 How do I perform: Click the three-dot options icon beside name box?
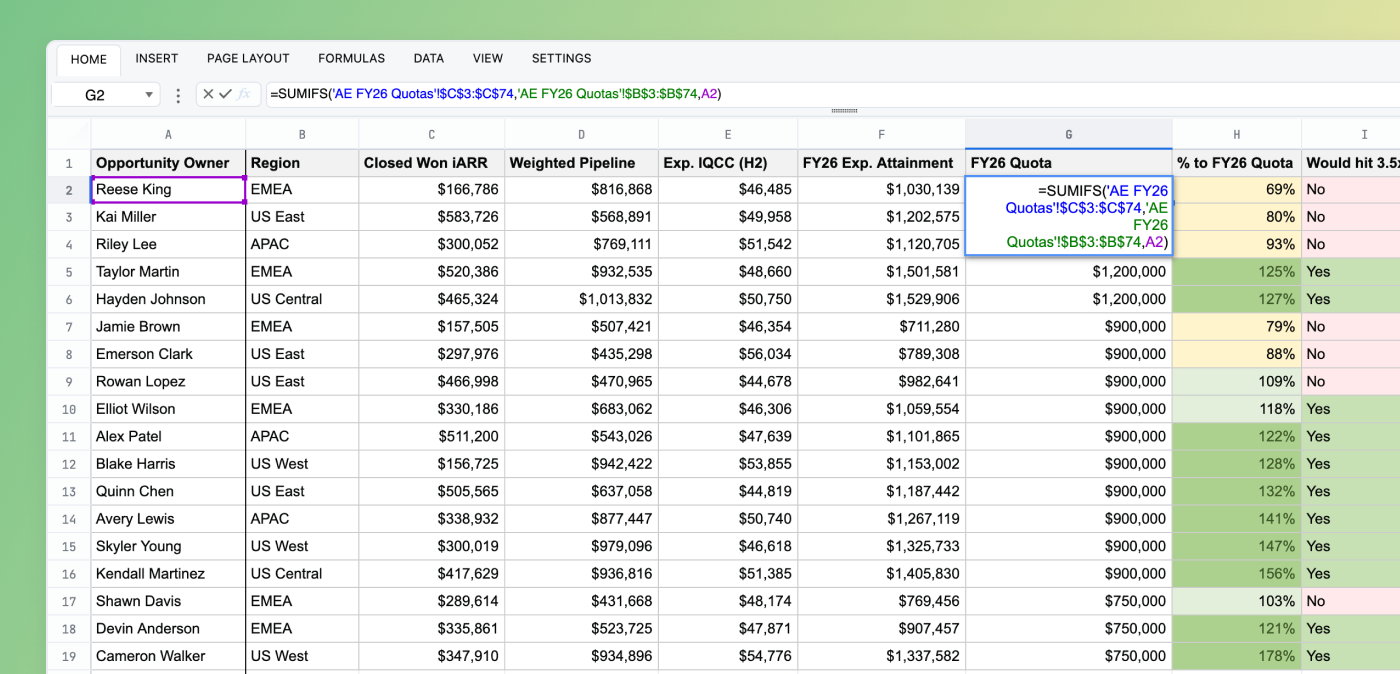tap(178, 95)
